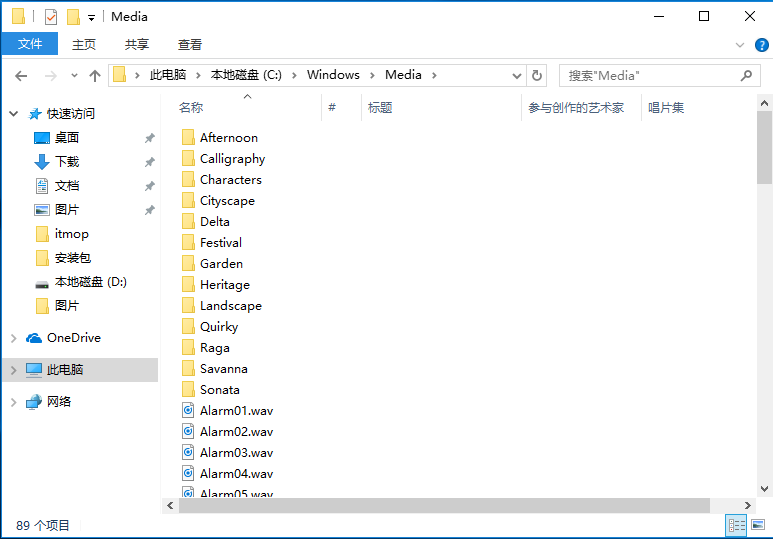Switch to details view in status bar
The height and width of the screenshot is (539, 773).
point(737,525)
